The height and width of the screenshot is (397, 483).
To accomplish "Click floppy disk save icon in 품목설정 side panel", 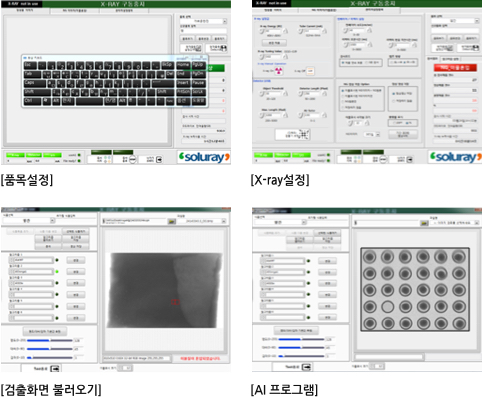I will click(223, 48).
